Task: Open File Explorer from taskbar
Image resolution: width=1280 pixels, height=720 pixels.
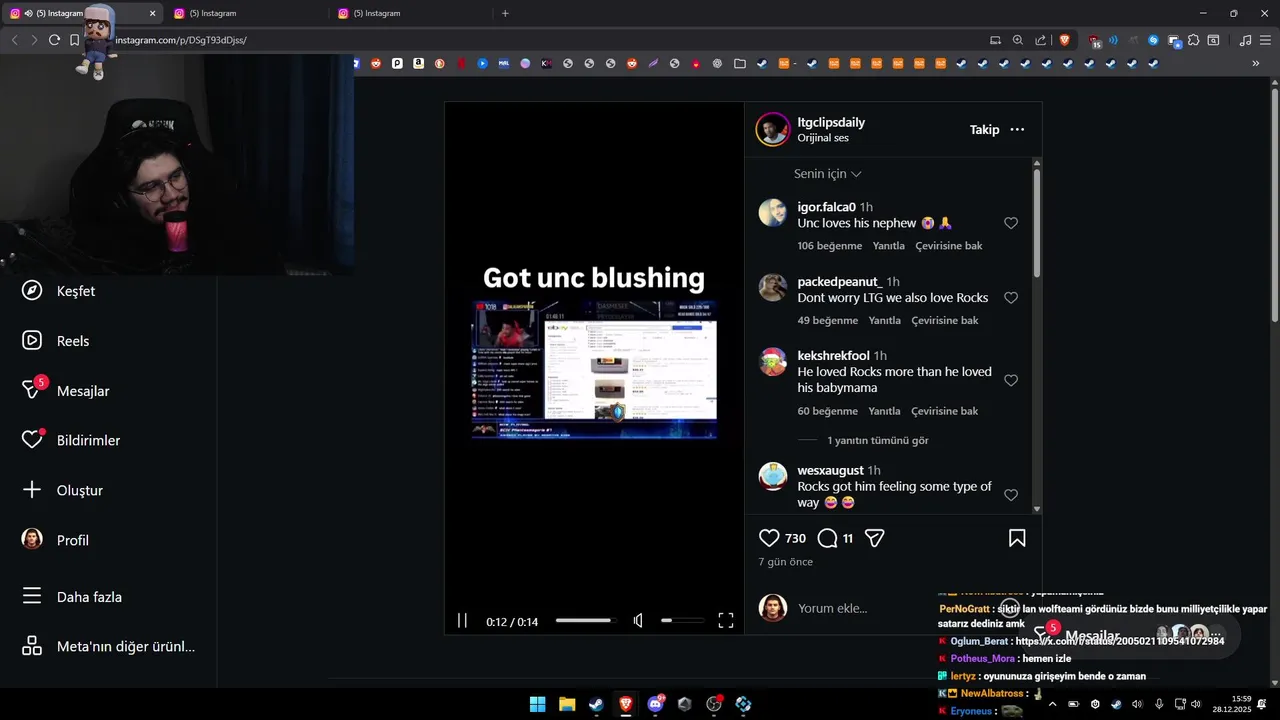Action: [567, 704]
